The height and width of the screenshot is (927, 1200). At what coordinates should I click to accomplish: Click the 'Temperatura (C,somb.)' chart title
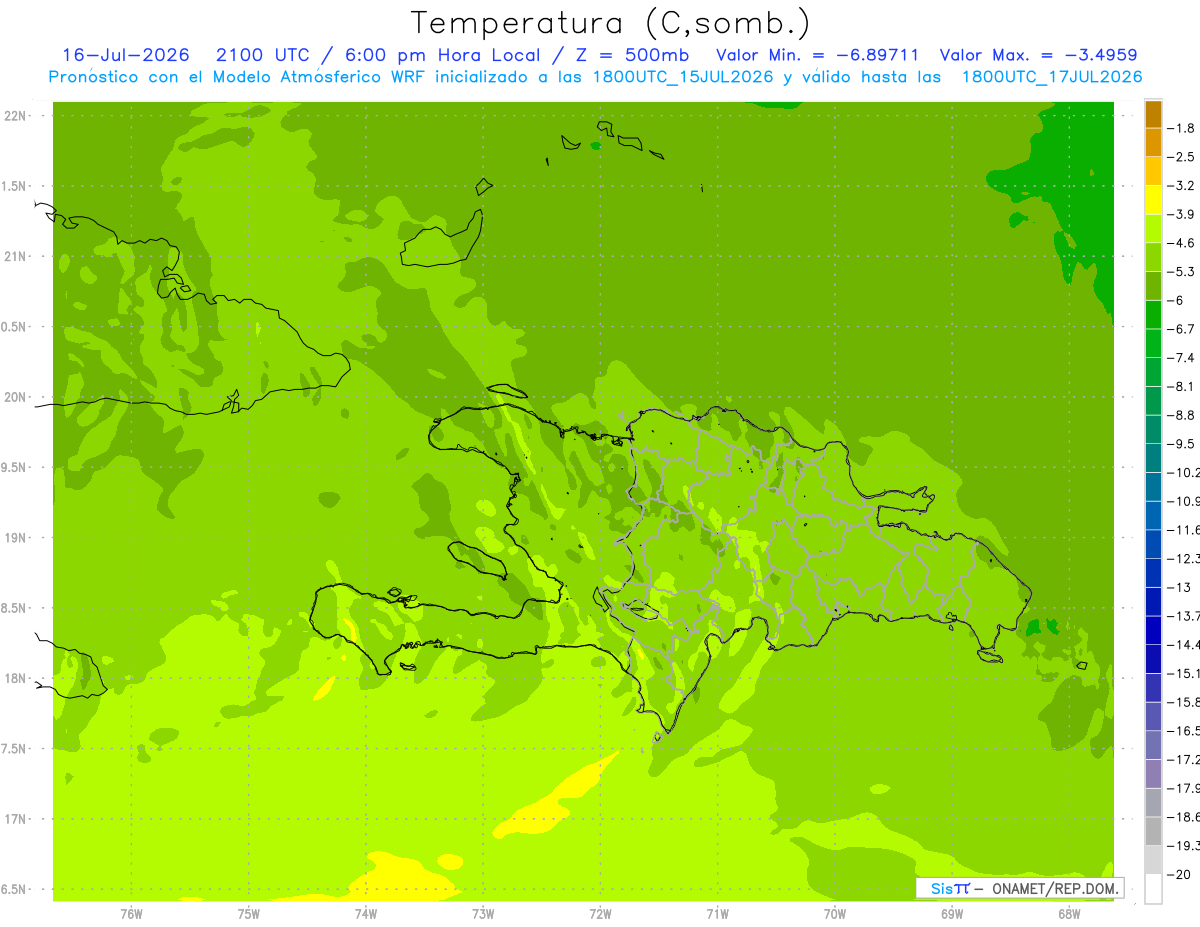610,23
